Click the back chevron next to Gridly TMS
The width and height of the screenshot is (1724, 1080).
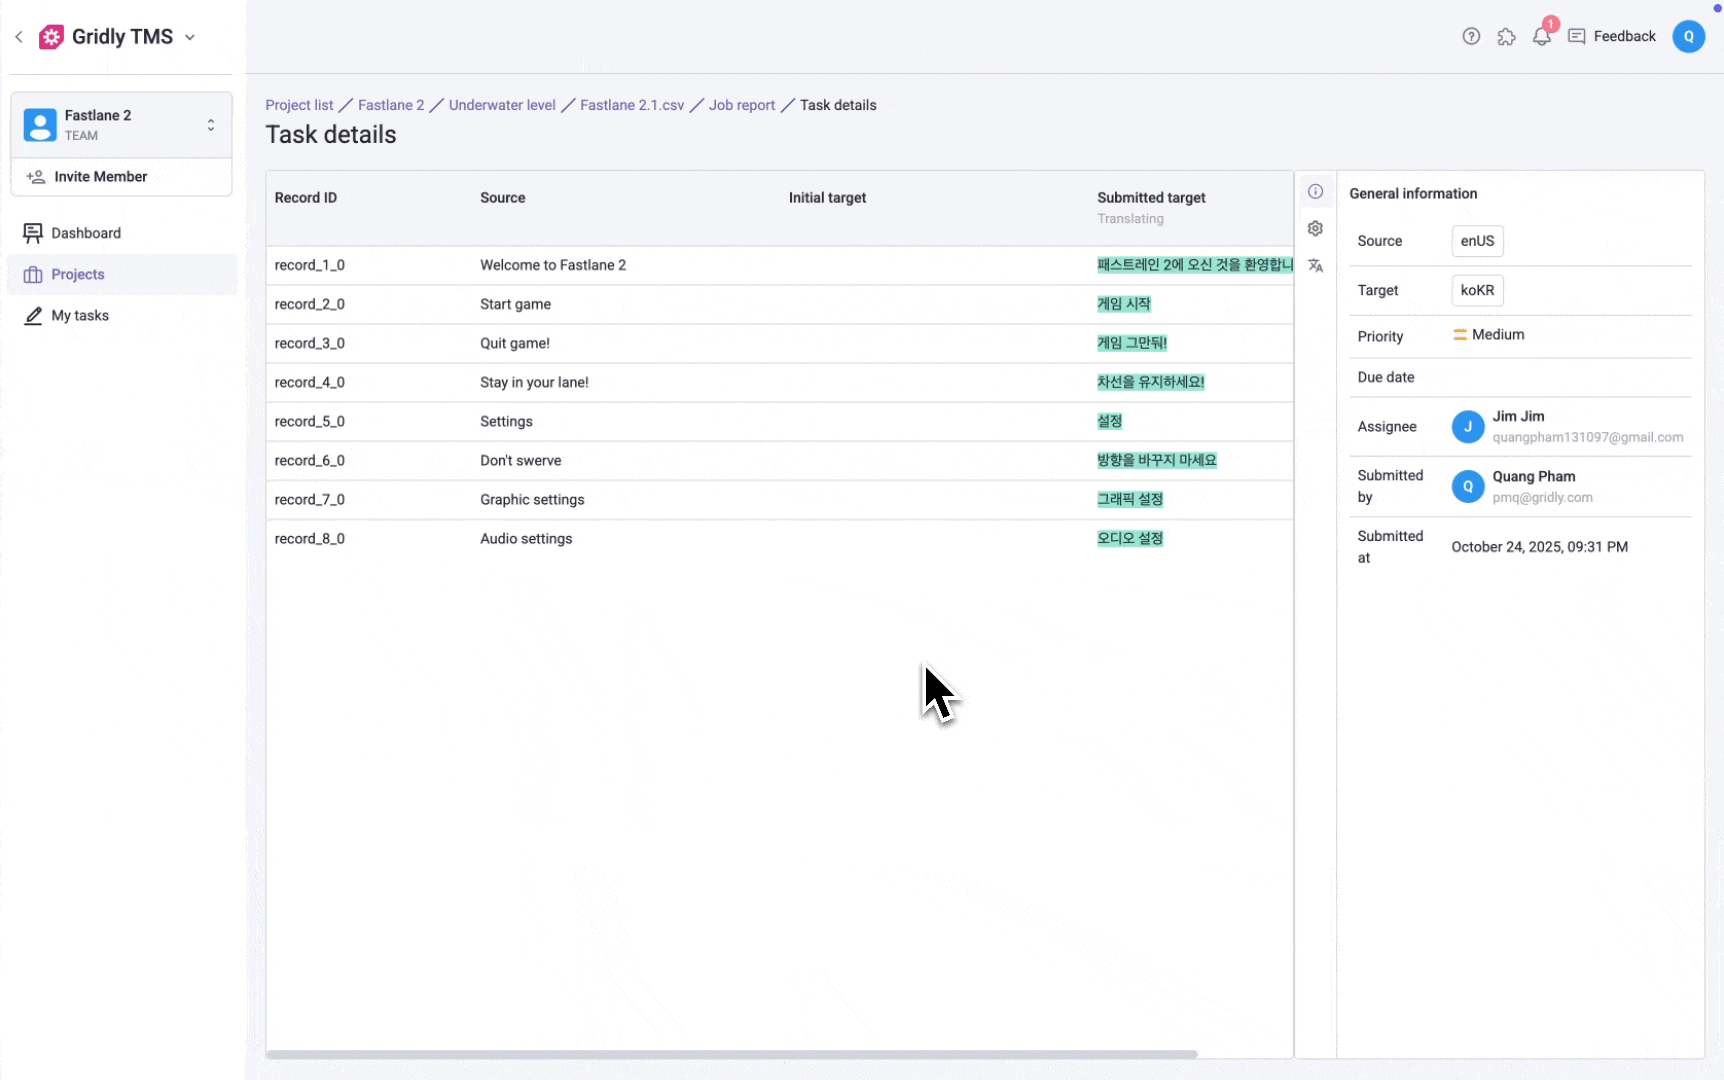click(18, 36)
